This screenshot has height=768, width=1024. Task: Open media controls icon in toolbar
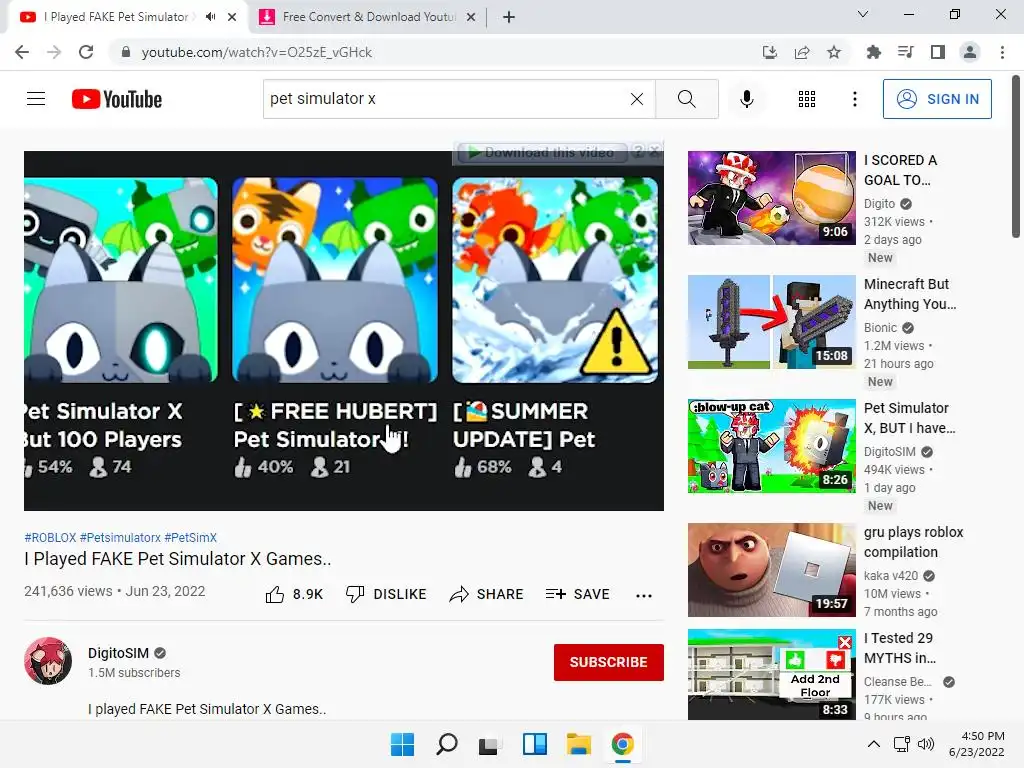(905, 52)
